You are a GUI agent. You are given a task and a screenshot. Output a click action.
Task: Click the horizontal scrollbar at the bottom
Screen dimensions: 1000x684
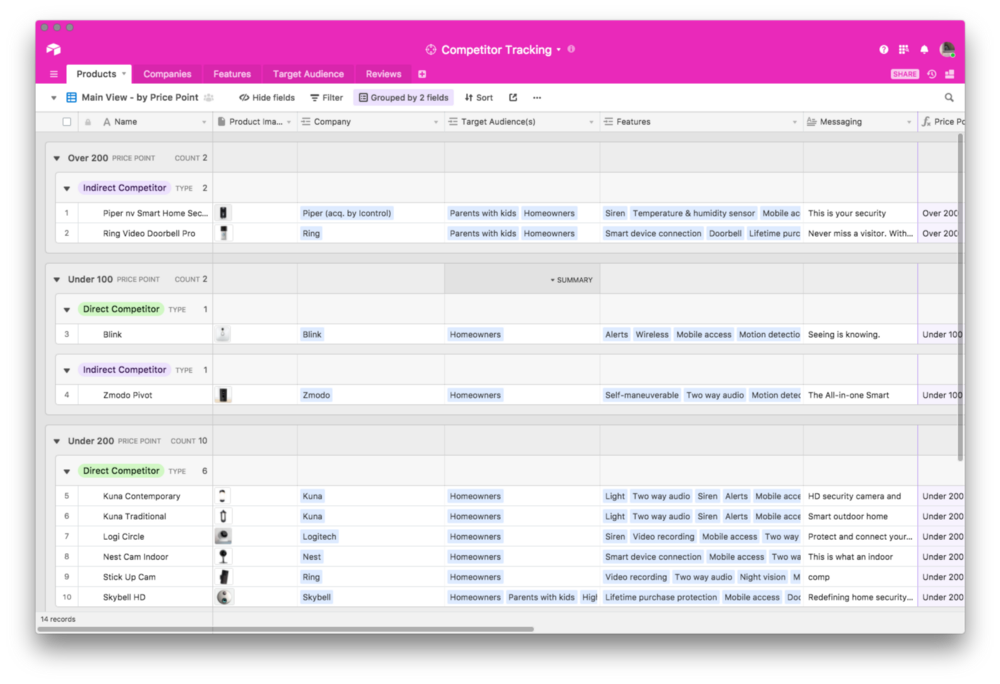[286, 629]
